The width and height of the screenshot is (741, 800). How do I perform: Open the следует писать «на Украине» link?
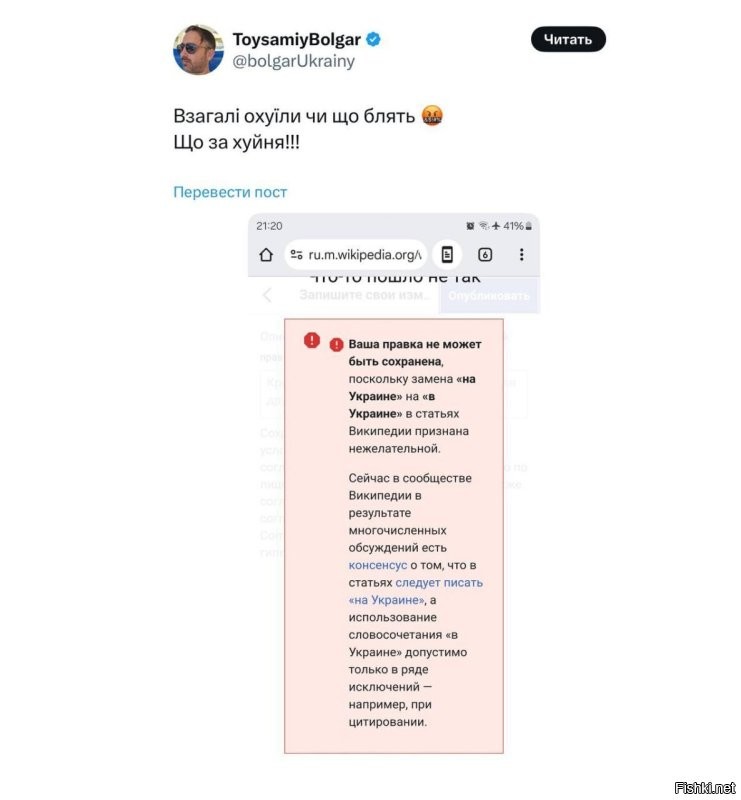[x=415, y=591]
